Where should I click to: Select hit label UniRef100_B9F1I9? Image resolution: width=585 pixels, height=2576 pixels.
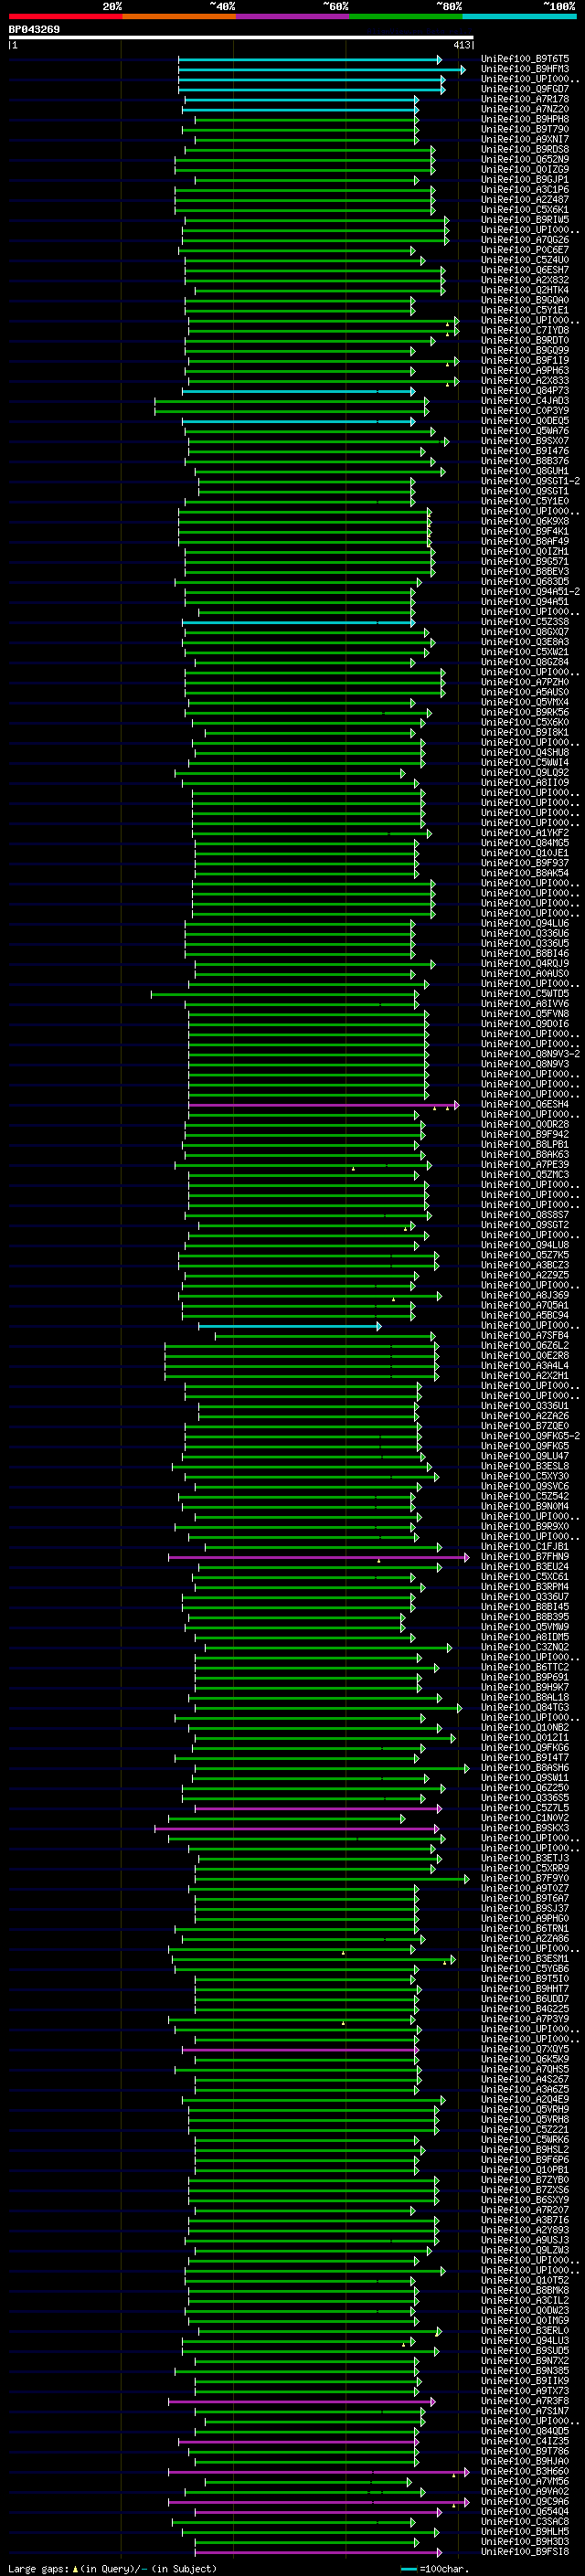point(525,360)
